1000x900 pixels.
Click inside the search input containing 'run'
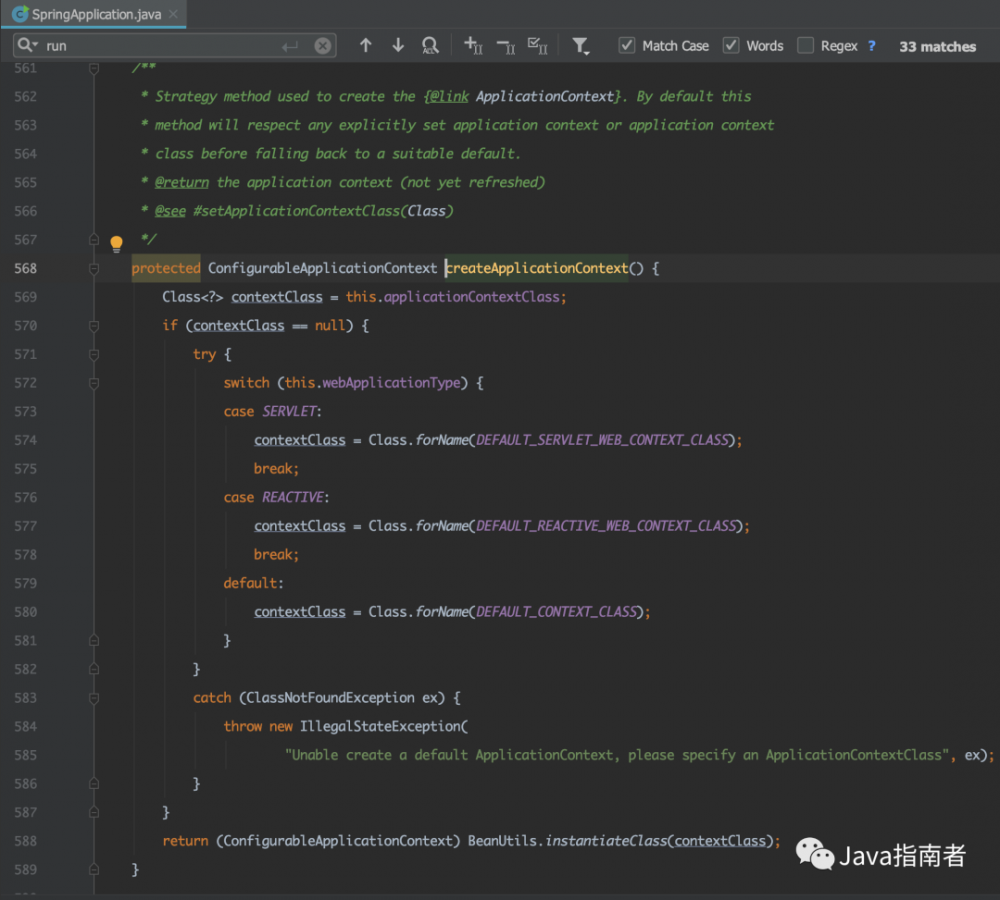(x=150, y=45)
